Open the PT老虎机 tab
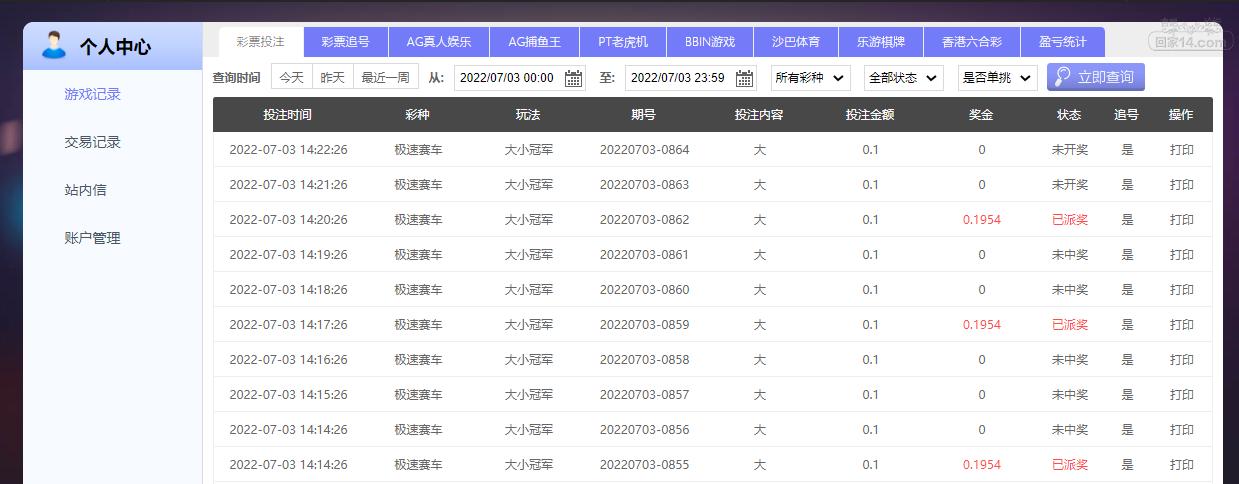The image size is (1239, 484). point(623,42)
